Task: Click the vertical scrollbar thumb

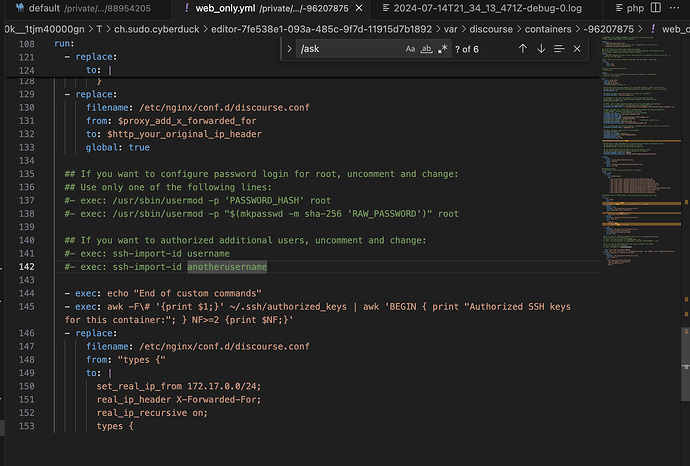Action: click(686, 363)
